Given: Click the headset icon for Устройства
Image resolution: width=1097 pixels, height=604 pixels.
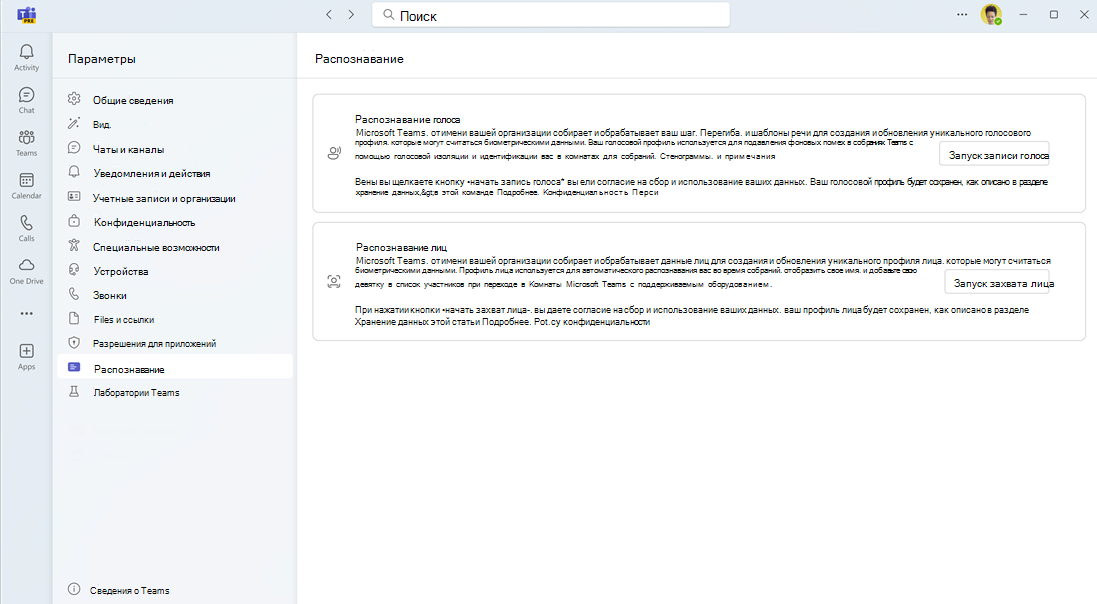Looking at the screenshot, I should [x=74, y=270].
